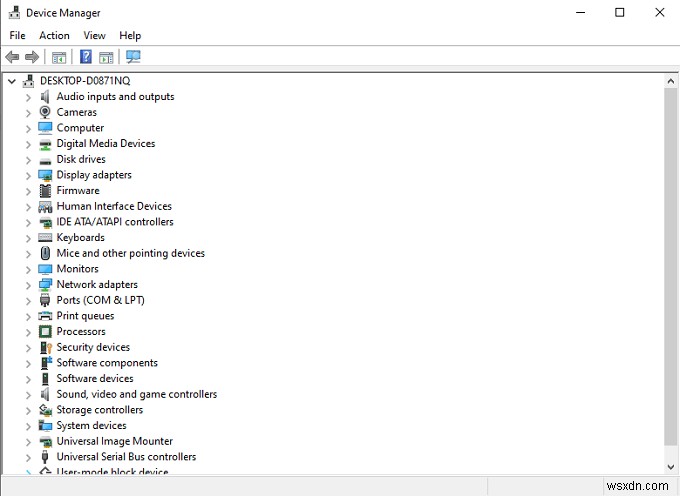Open the Action menu
The image size is (680, 496).
point(54,35)
